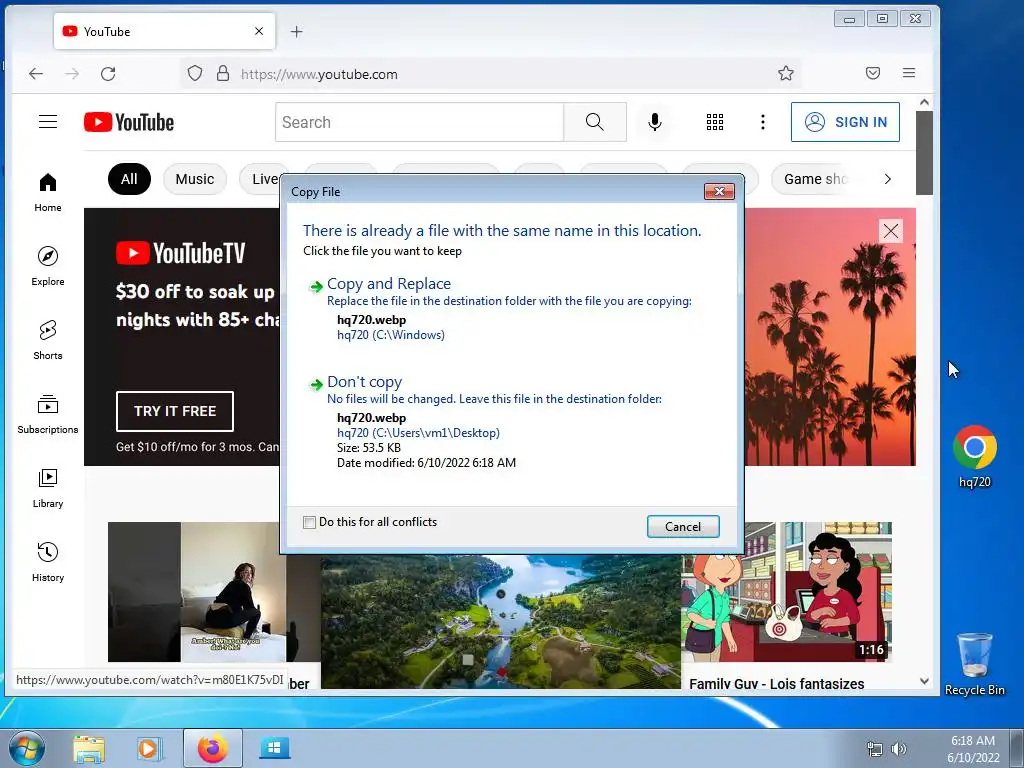Click the YouTube search magnifier button
Screen dimensions: 1024x768
pyautogui.click(x=594, y=121)
